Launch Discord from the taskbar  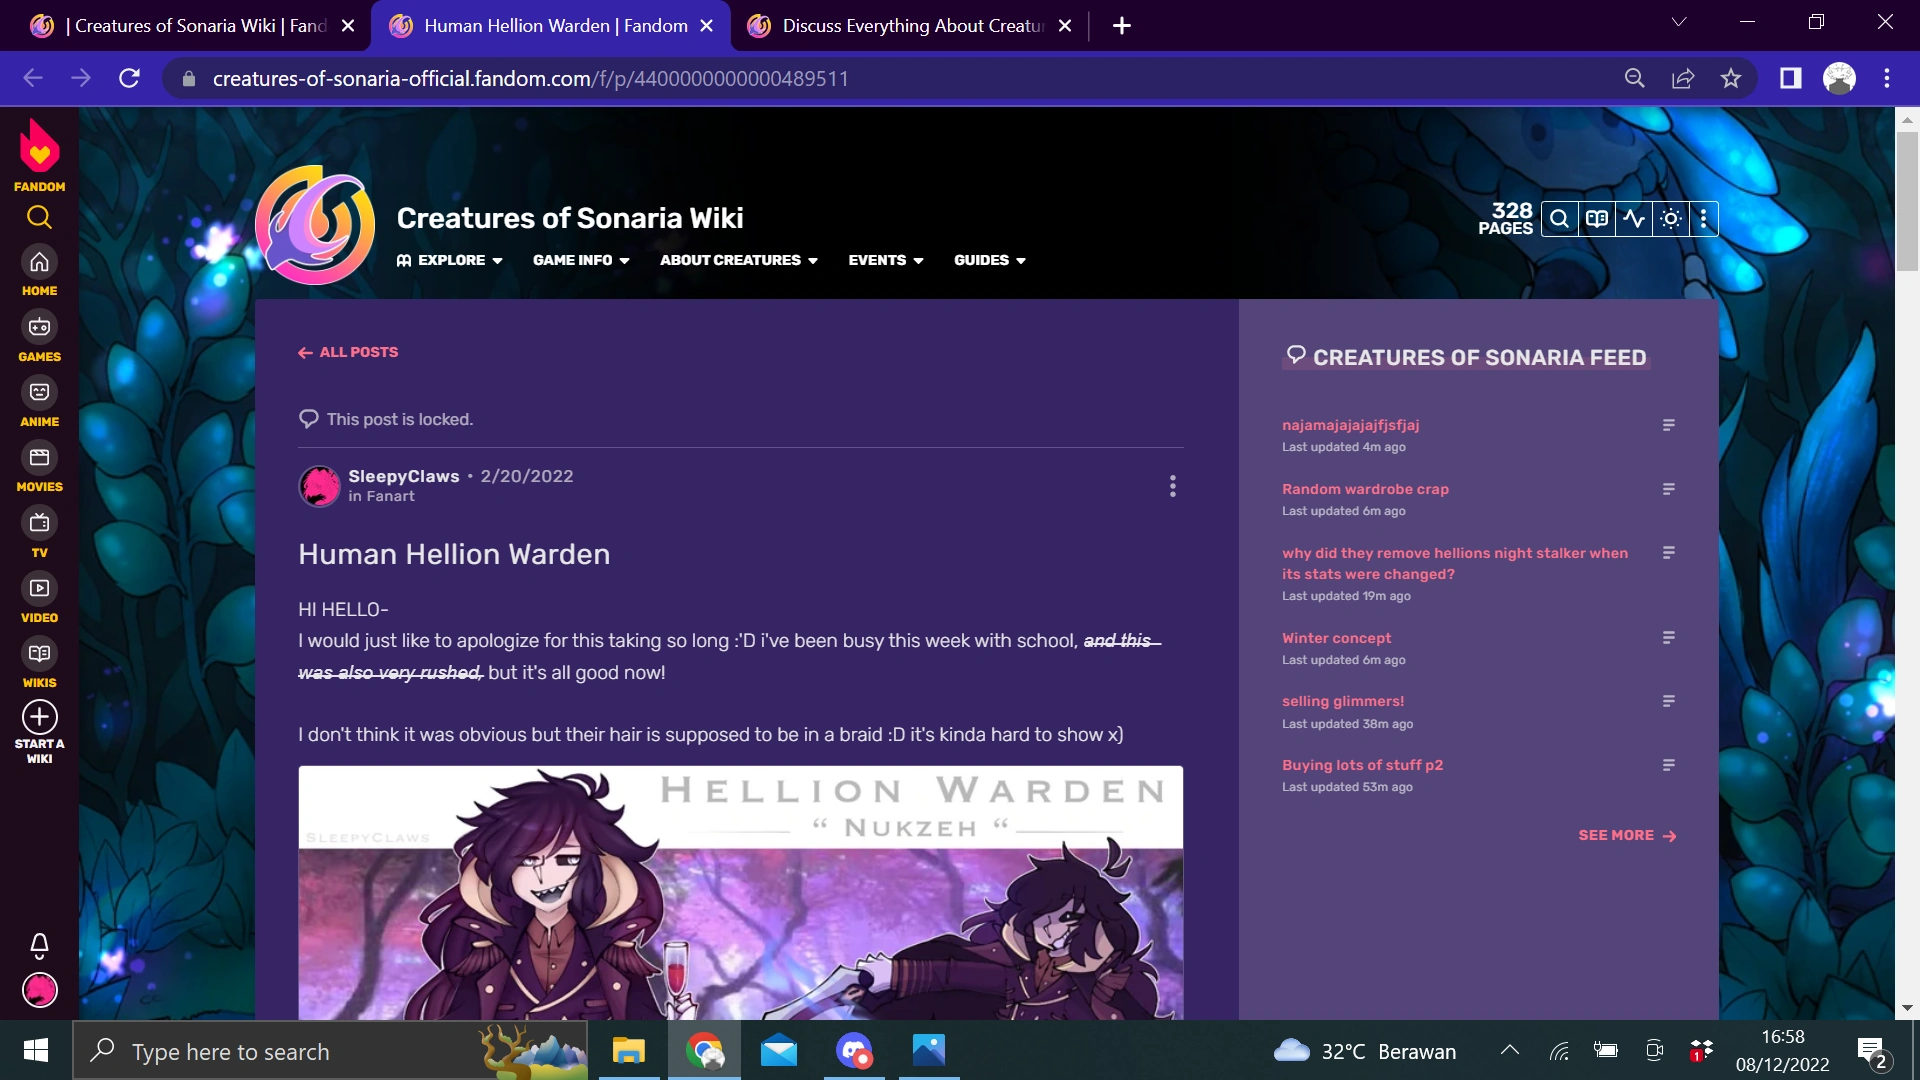(x=853, y=1050)
